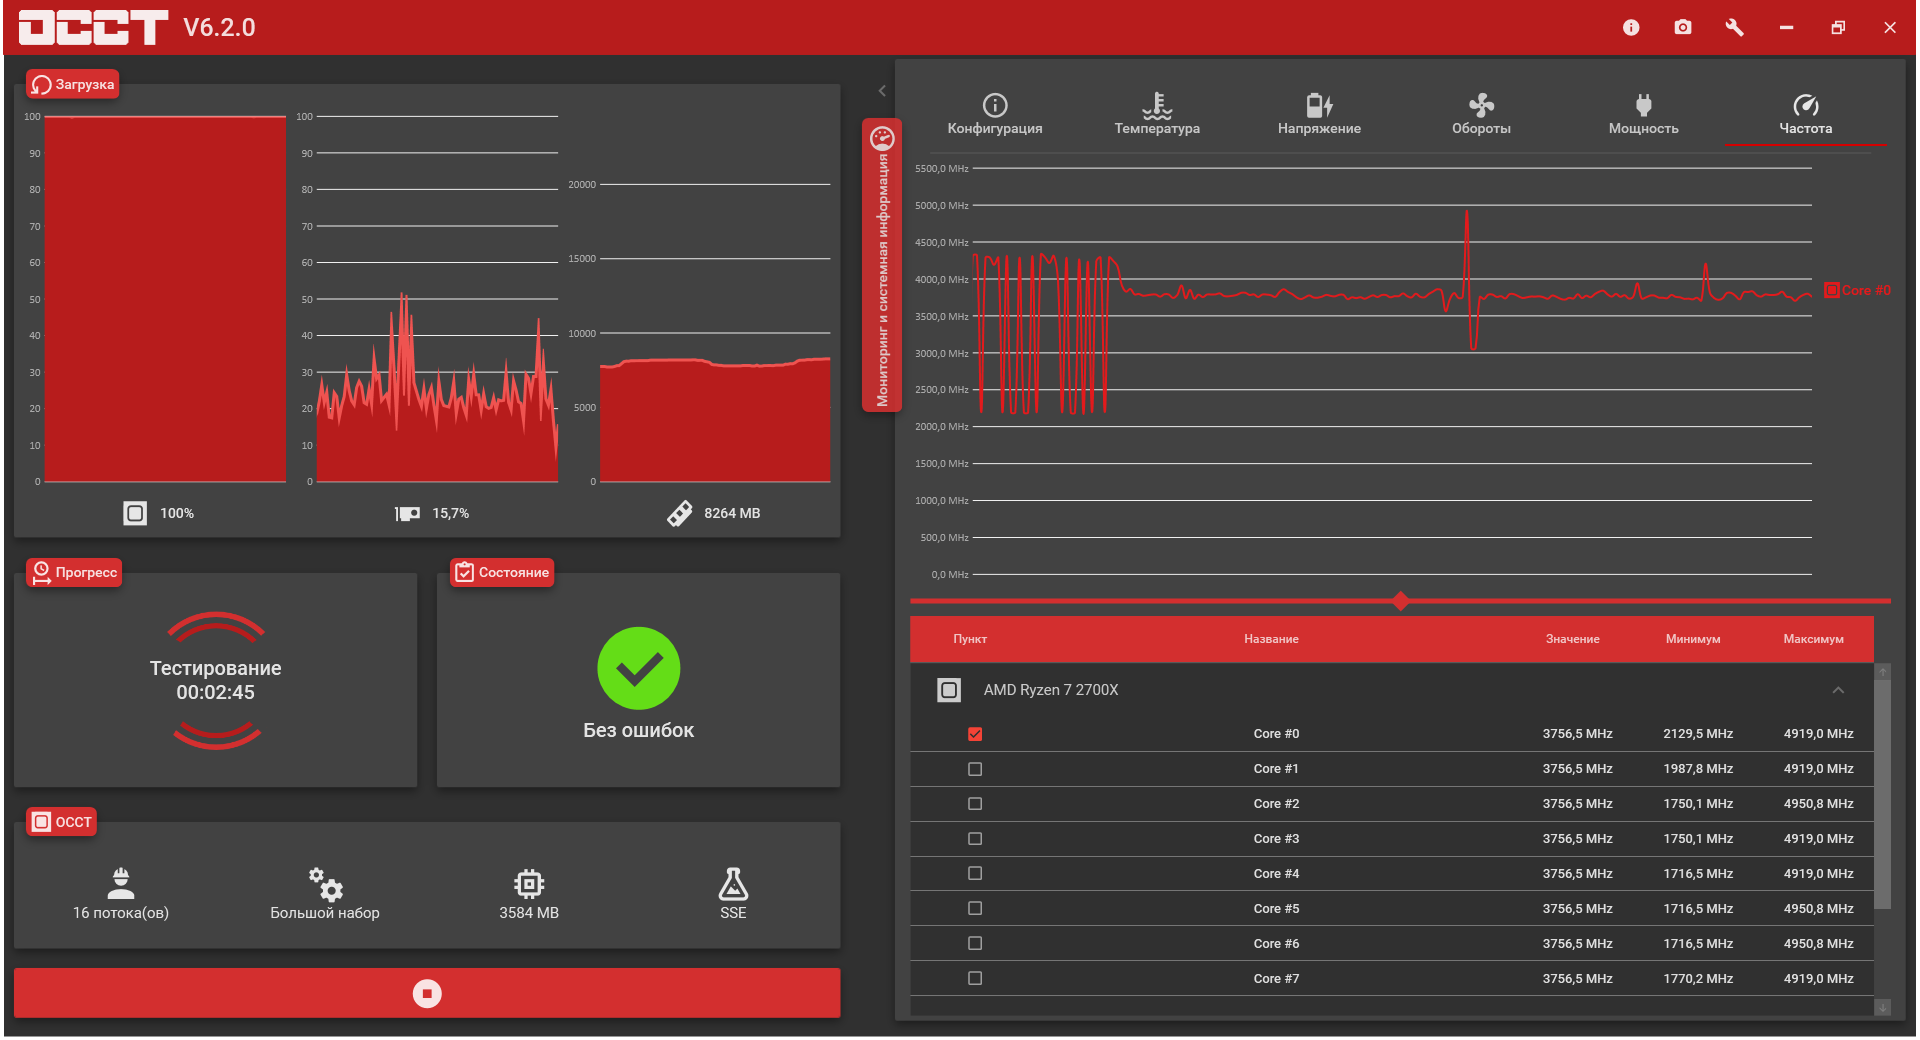The height and width of the screenshot is (1040, 1920).
Task: Click the Пункт column header
Action: pos(970,639)
